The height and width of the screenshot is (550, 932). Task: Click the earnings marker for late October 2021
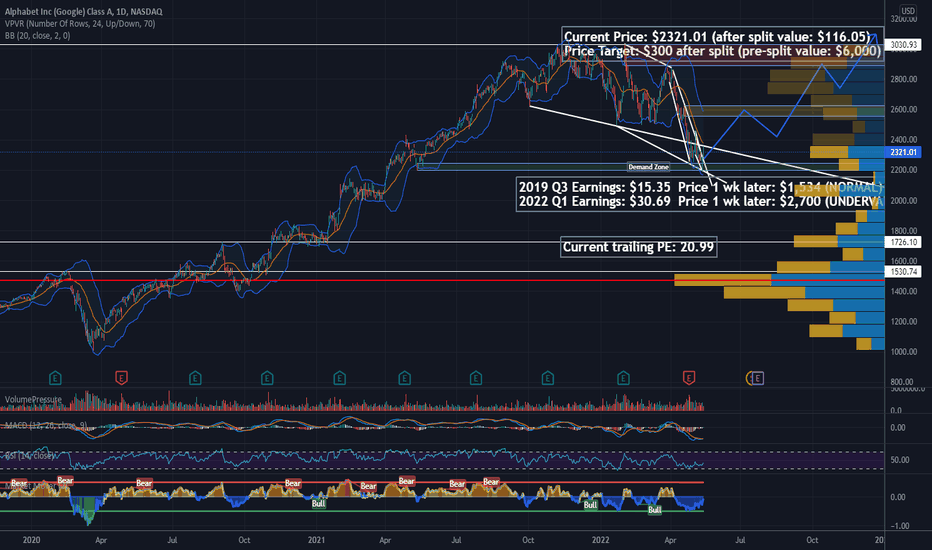547,378
